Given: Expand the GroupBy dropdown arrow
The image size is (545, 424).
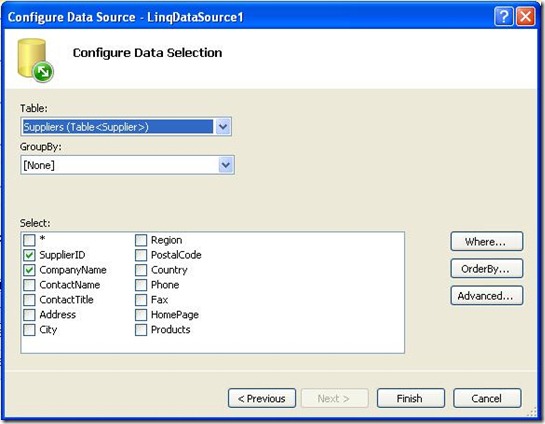Looking at the screenshot, I should [226, 165].
